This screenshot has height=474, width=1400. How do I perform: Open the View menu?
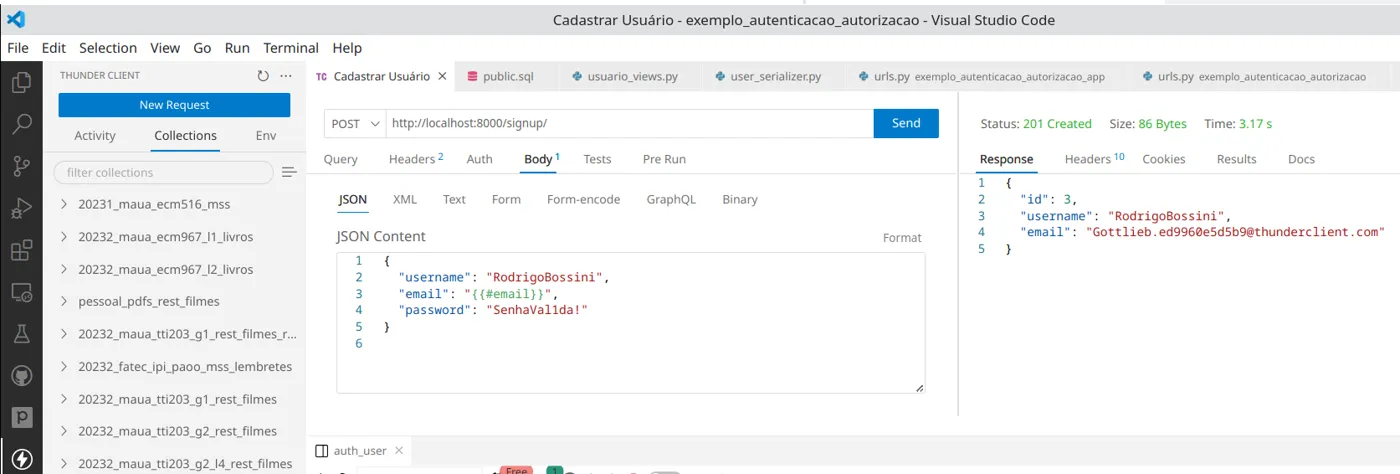[165, 48]
